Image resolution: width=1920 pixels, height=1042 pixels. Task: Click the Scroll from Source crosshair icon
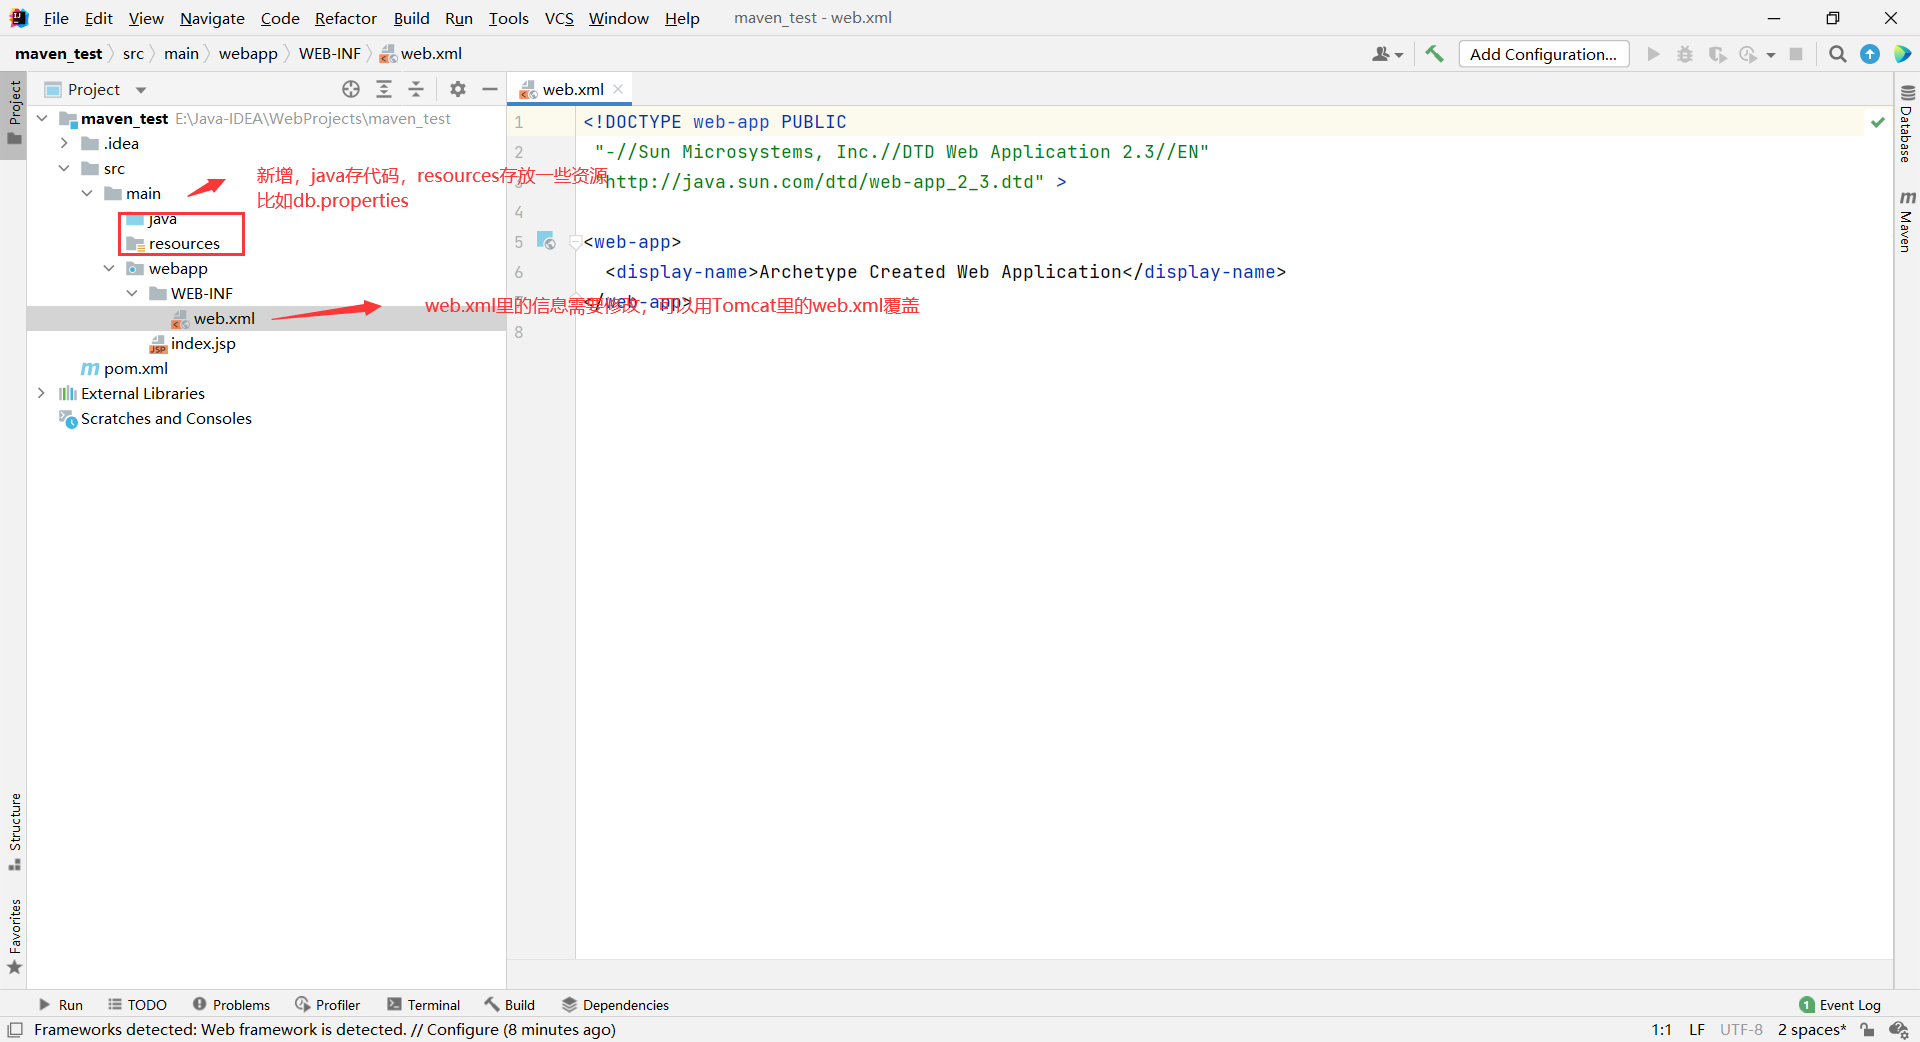[351, 89]
